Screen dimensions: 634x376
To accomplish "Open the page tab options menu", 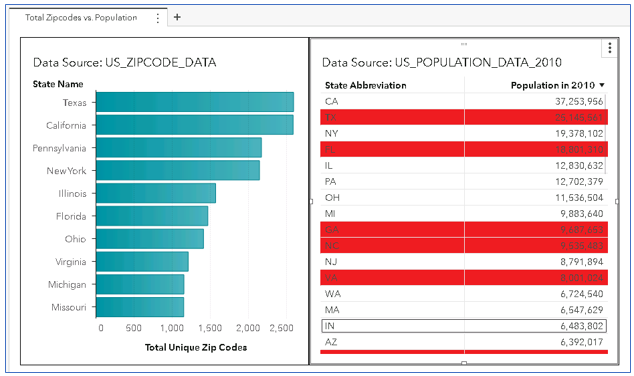I will click(x=158, y=18).
